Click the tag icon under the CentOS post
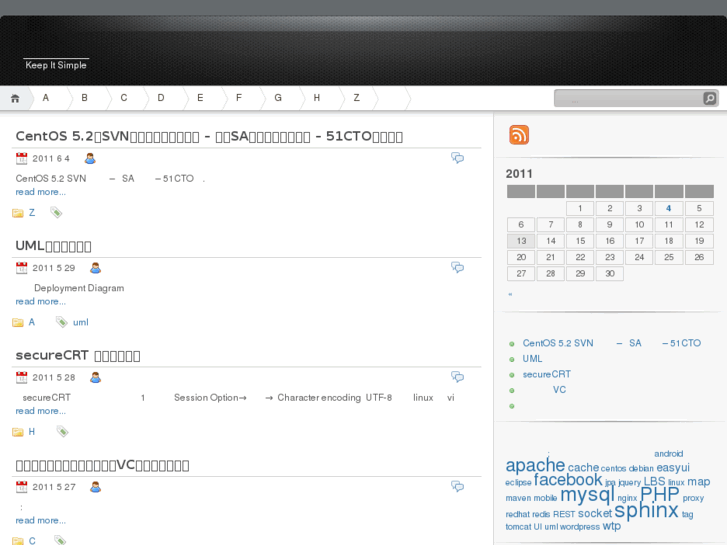 click(56, 212)
